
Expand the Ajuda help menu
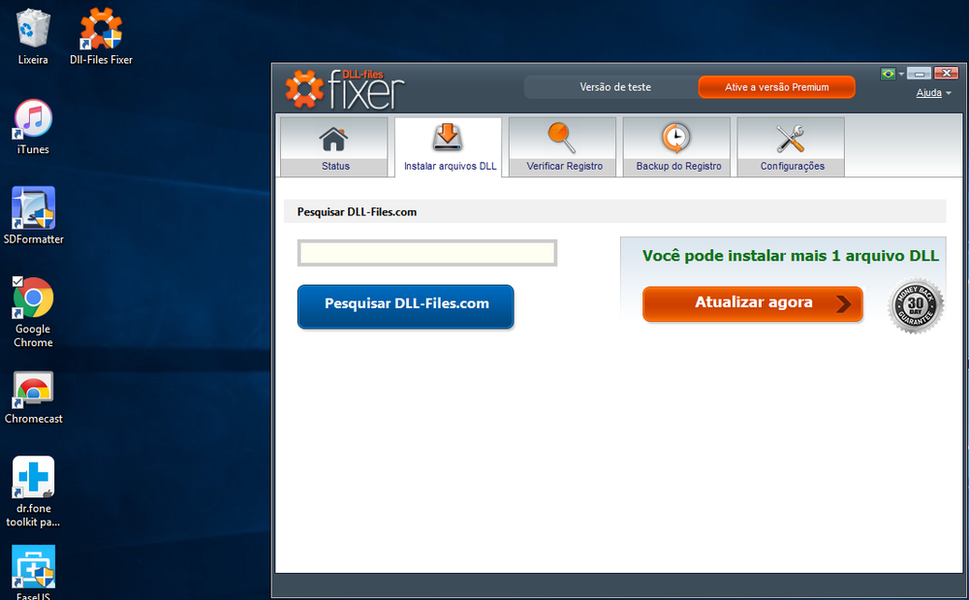coord(933,93)
